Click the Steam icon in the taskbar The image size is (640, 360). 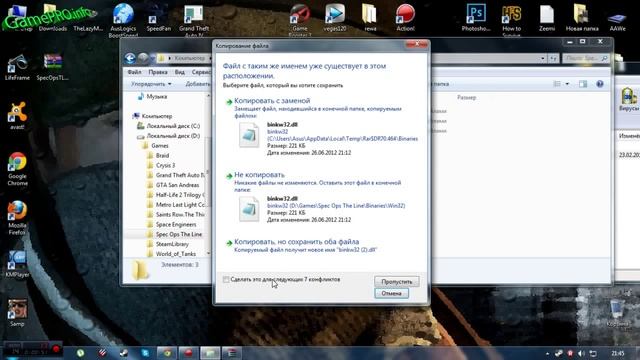click(x=123, y=353)
